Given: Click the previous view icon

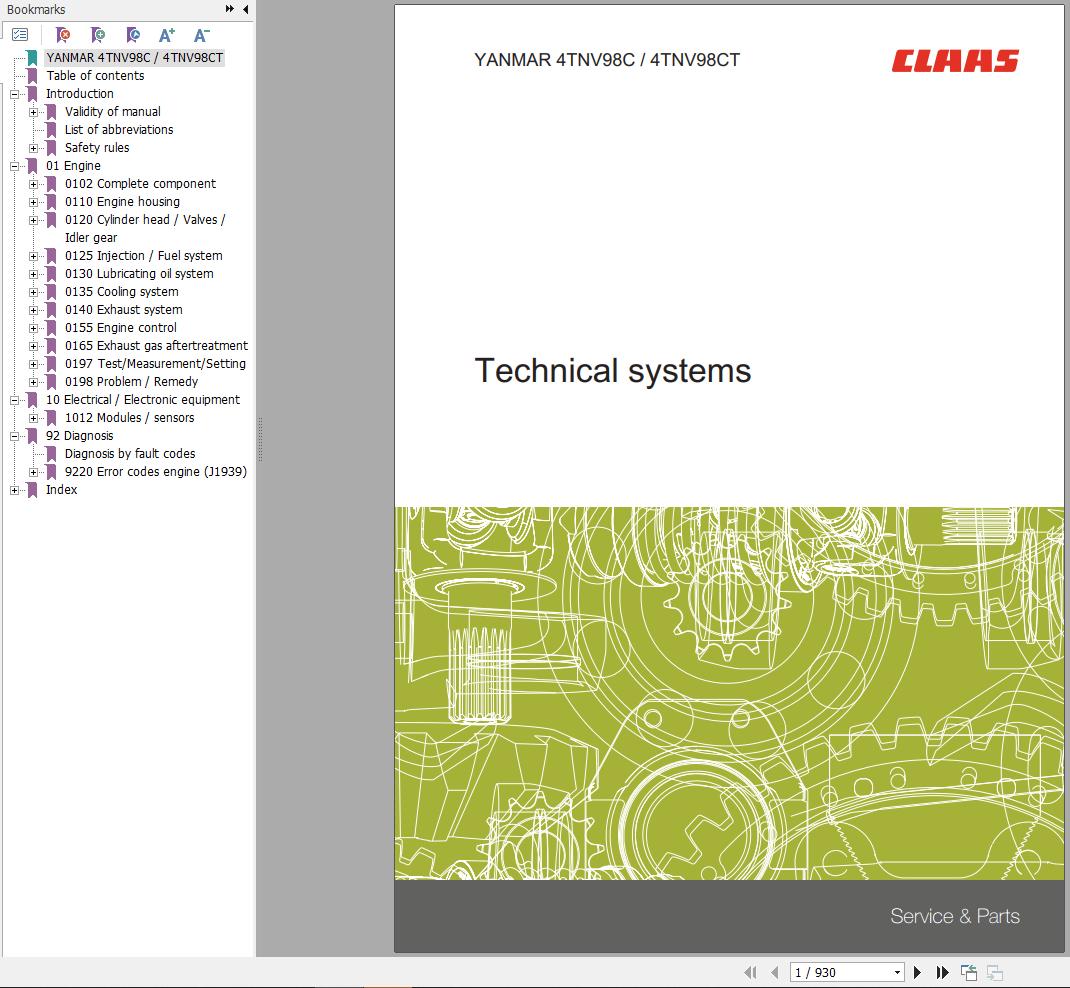Looking at the screenshot, I should 969,972.
